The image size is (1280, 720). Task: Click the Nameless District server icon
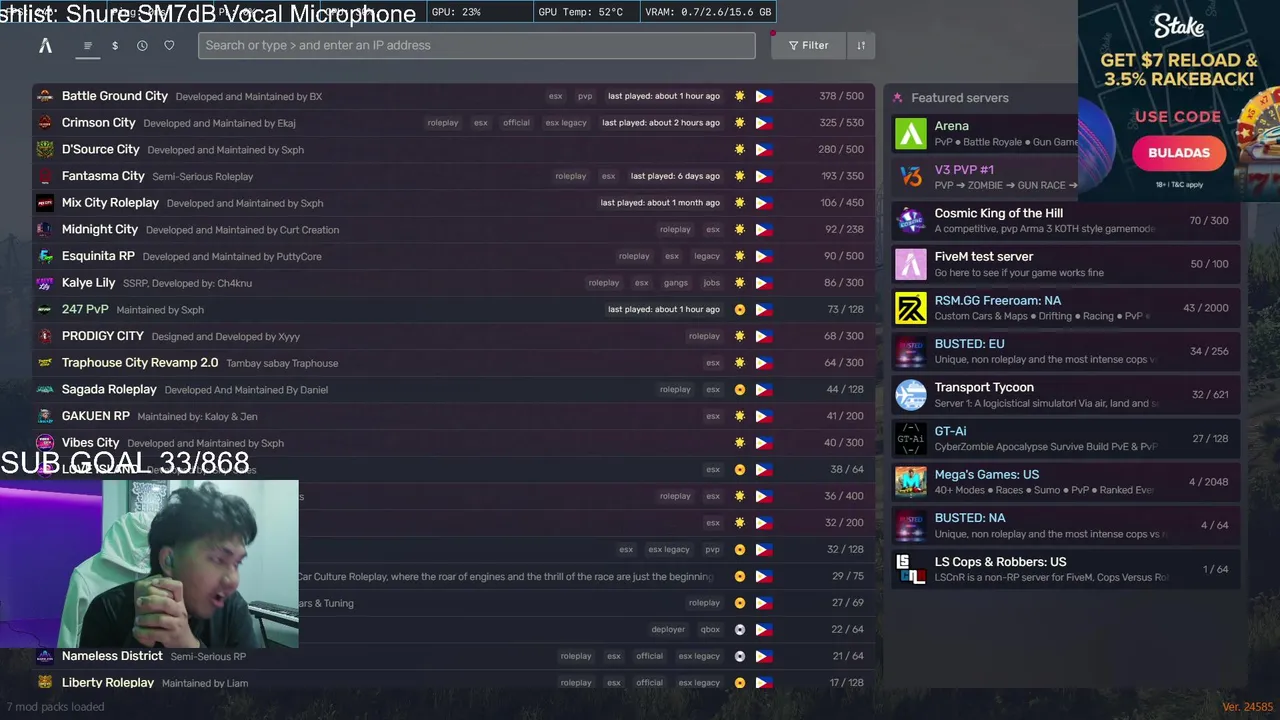[45, 656]
